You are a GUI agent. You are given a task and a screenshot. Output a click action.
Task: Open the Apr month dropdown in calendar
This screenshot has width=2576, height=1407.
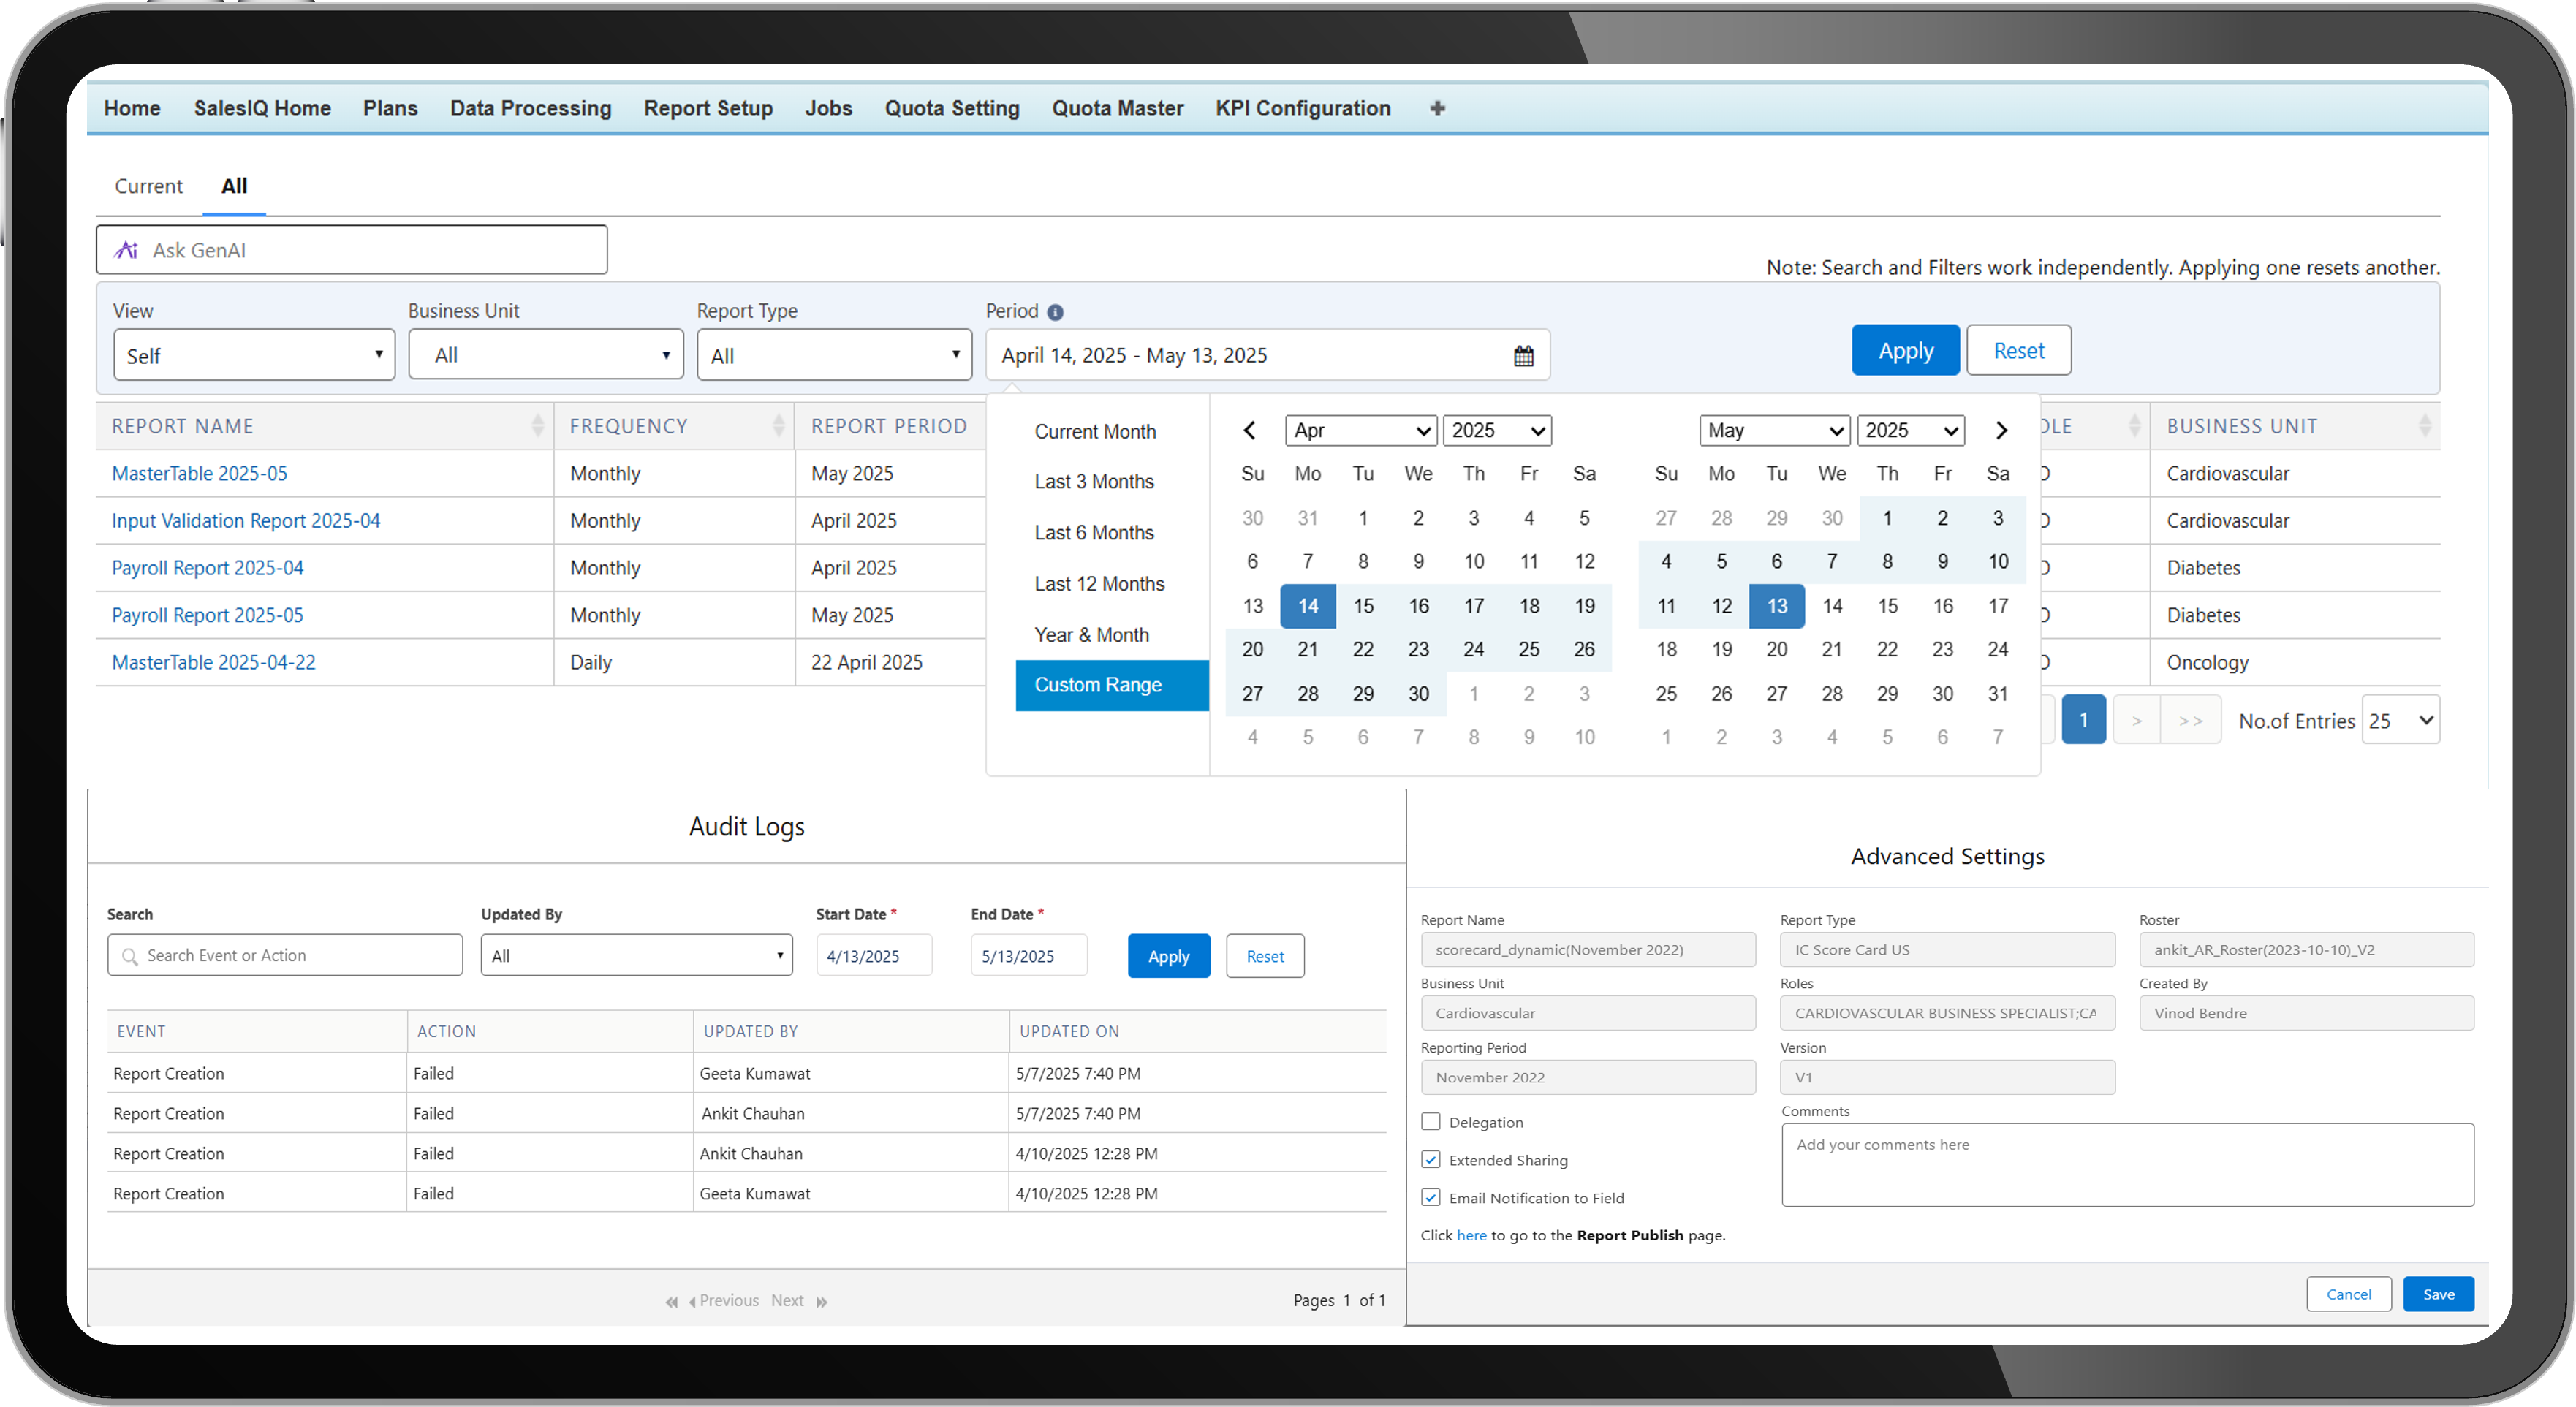pyautogui.click(x=1360, y=430)
